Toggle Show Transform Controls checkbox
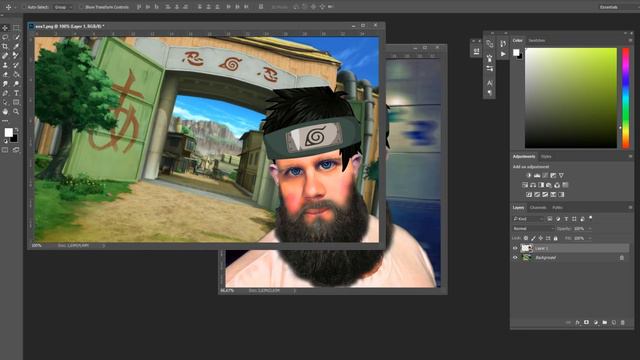 81,7
